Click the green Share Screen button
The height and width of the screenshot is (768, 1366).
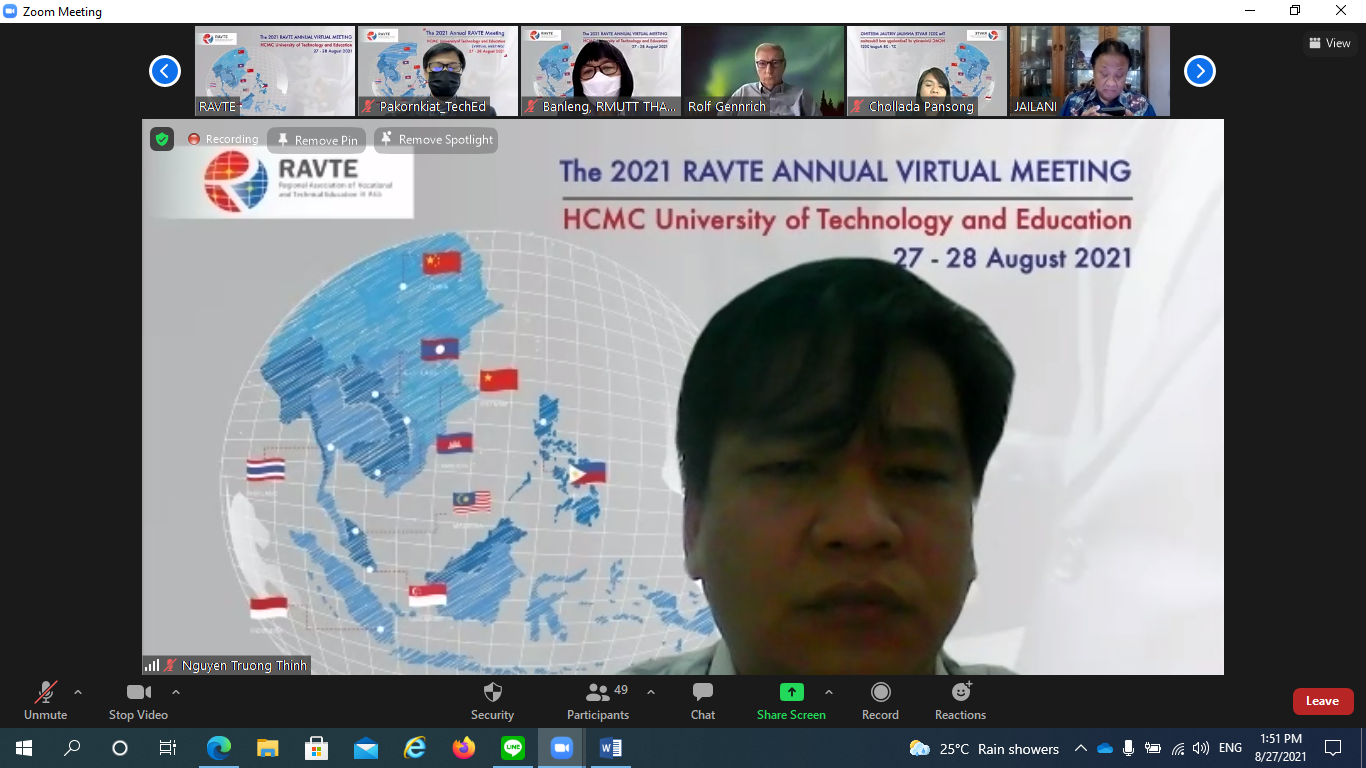pyautogui.click(x=791, y=701)
